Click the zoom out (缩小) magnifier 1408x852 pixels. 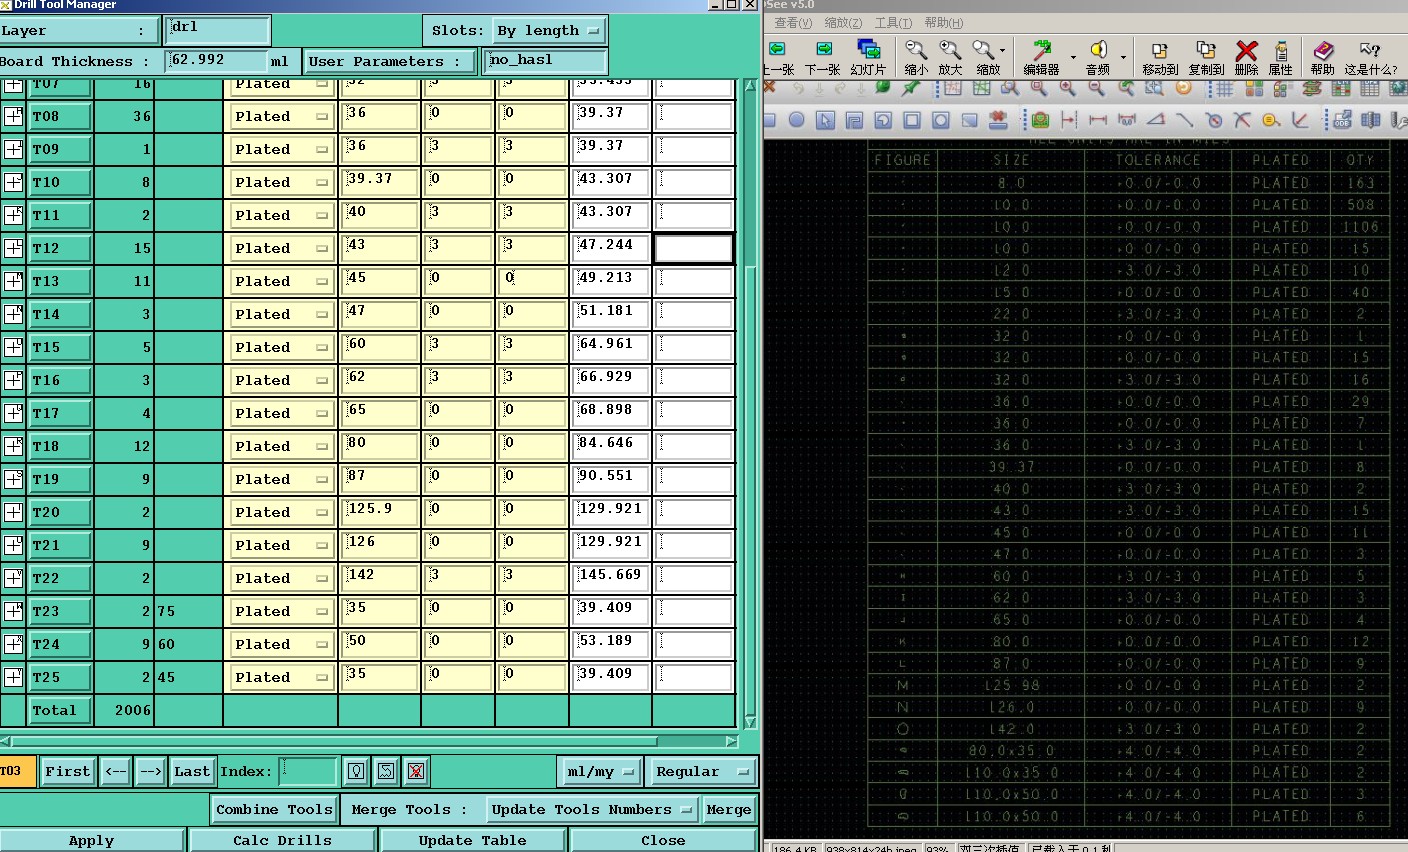coord(915,50)
